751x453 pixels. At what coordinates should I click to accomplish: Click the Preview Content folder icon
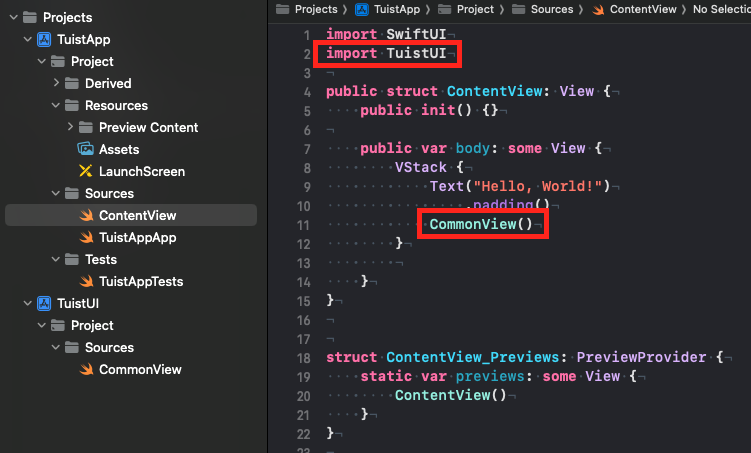click(86, 127)
